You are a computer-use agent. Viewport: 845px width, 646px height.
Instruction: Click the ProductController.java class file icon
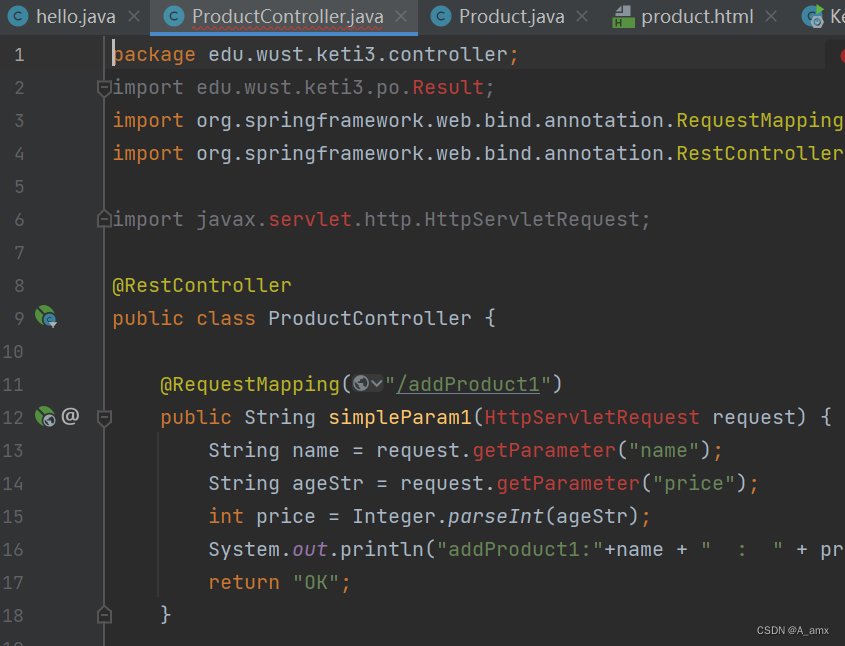[x=174, y=17]
